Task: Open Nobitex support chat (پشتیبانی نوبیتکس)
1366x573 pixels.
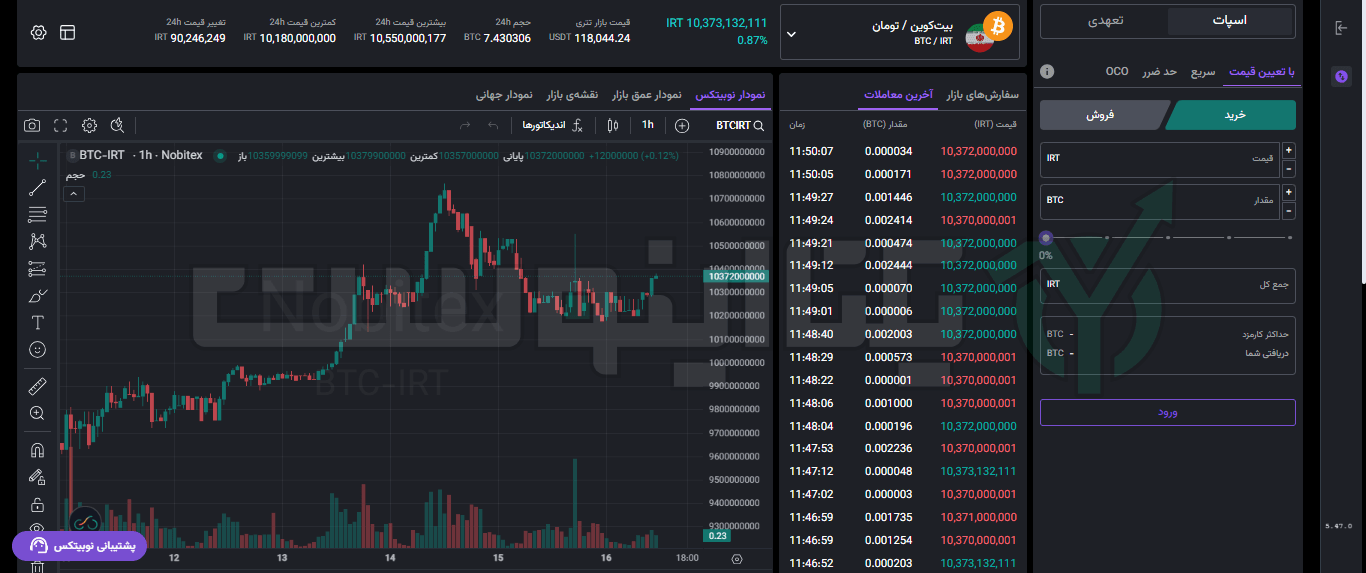Action: click(x=80, y=546)
